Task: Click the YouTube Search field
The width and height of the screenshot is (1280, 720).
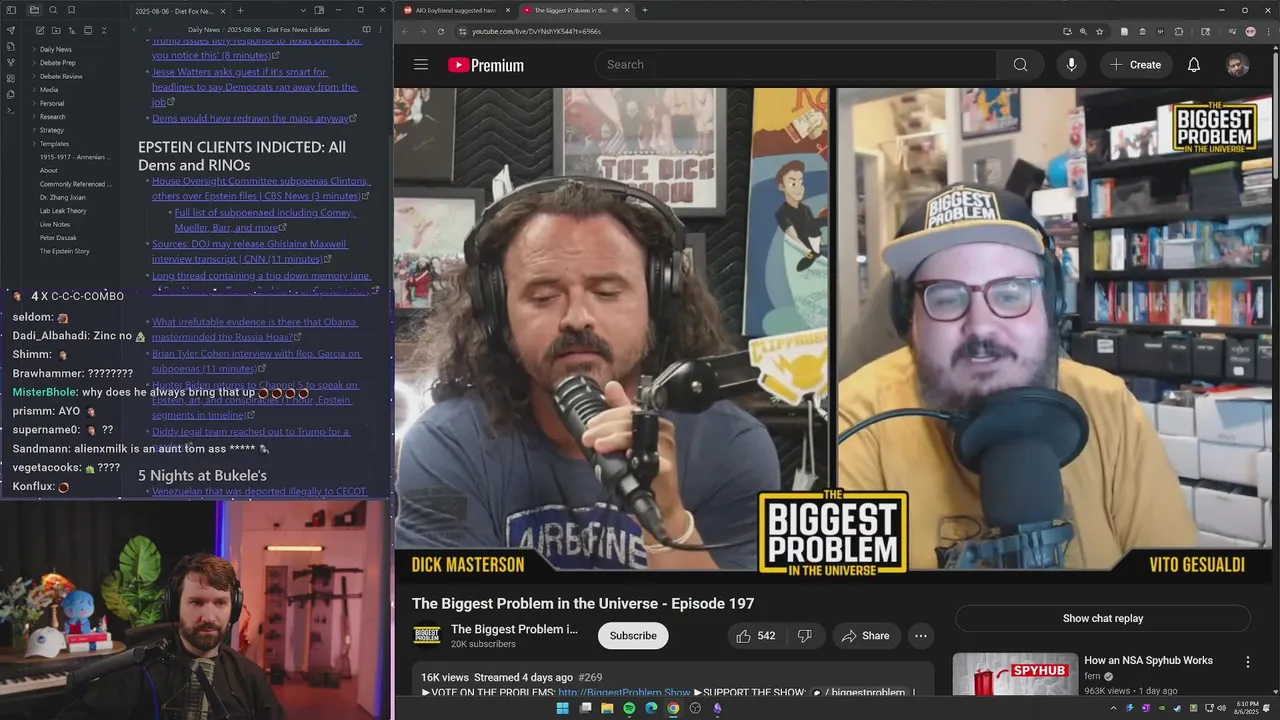Action: tap(796, 65)
